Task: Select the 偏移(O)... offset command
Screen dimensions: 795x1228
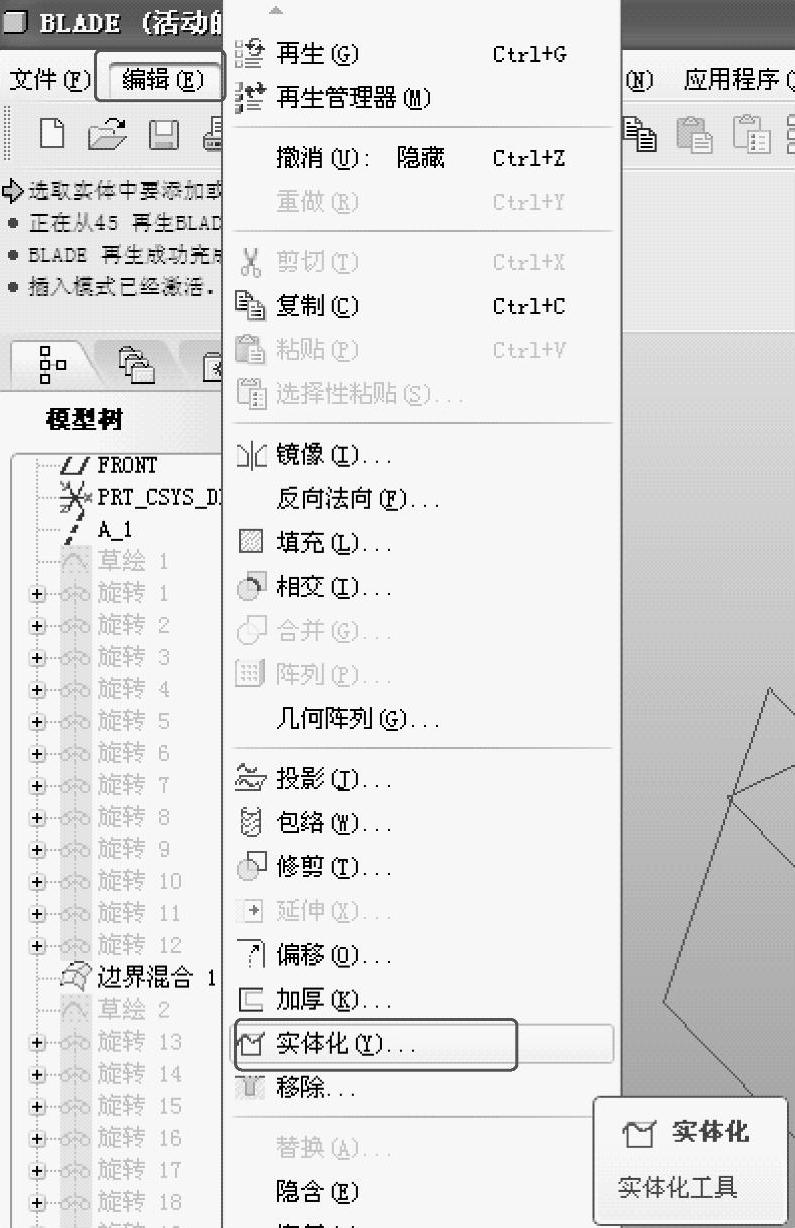Action: 421,955
